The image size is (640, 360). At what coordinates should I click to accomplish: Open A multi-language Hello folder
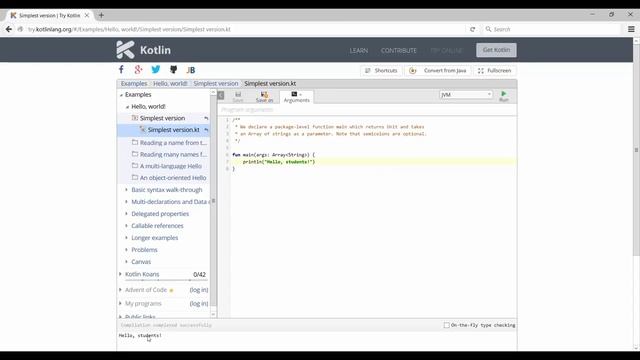167,166
